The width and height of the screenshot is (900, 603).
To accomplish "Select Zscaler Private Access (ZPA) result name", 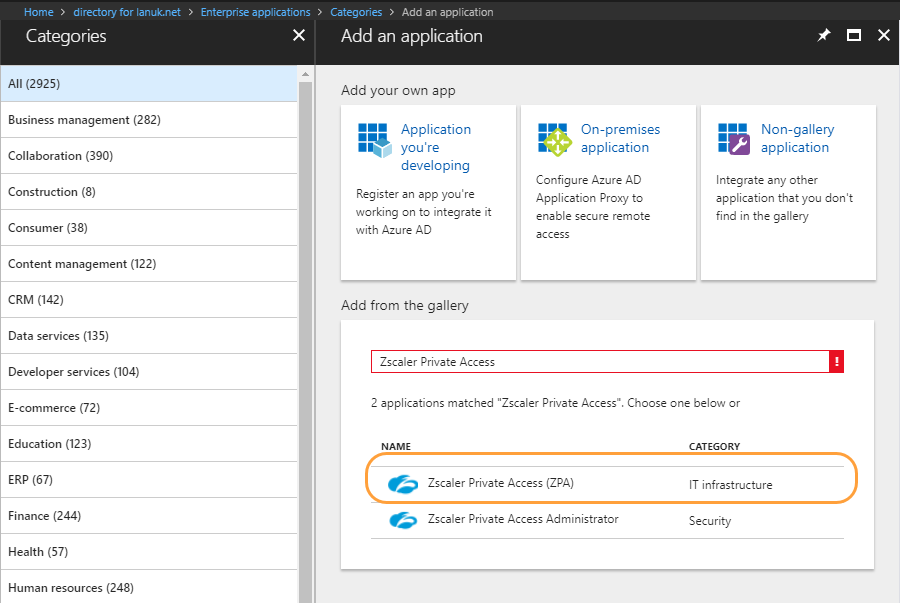I will click(501, 483).
